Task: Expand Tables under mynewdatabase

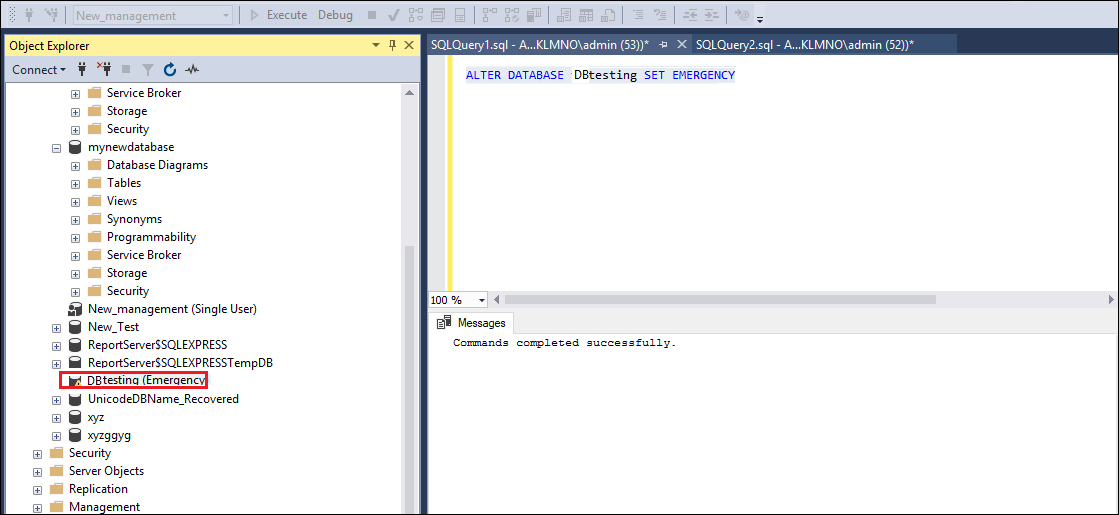Action: [x=75, y=183]
